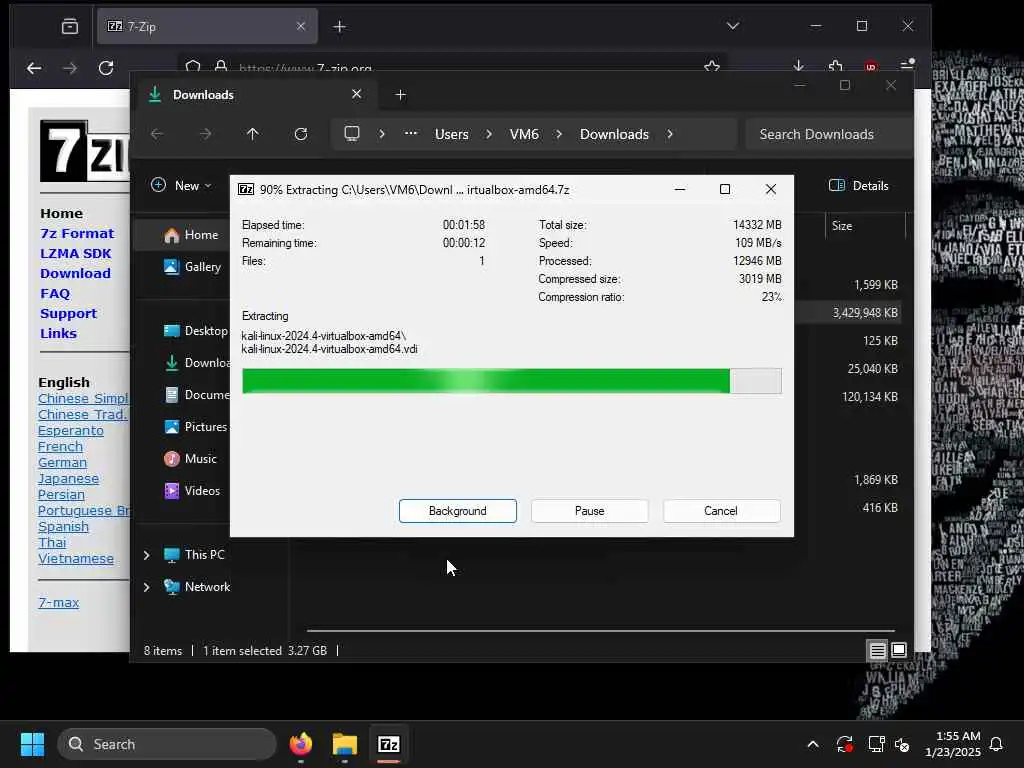Screen dimensions: 1024x768
Task: Open the New dropdown in Explorer
Action: [x=182, y=185]
